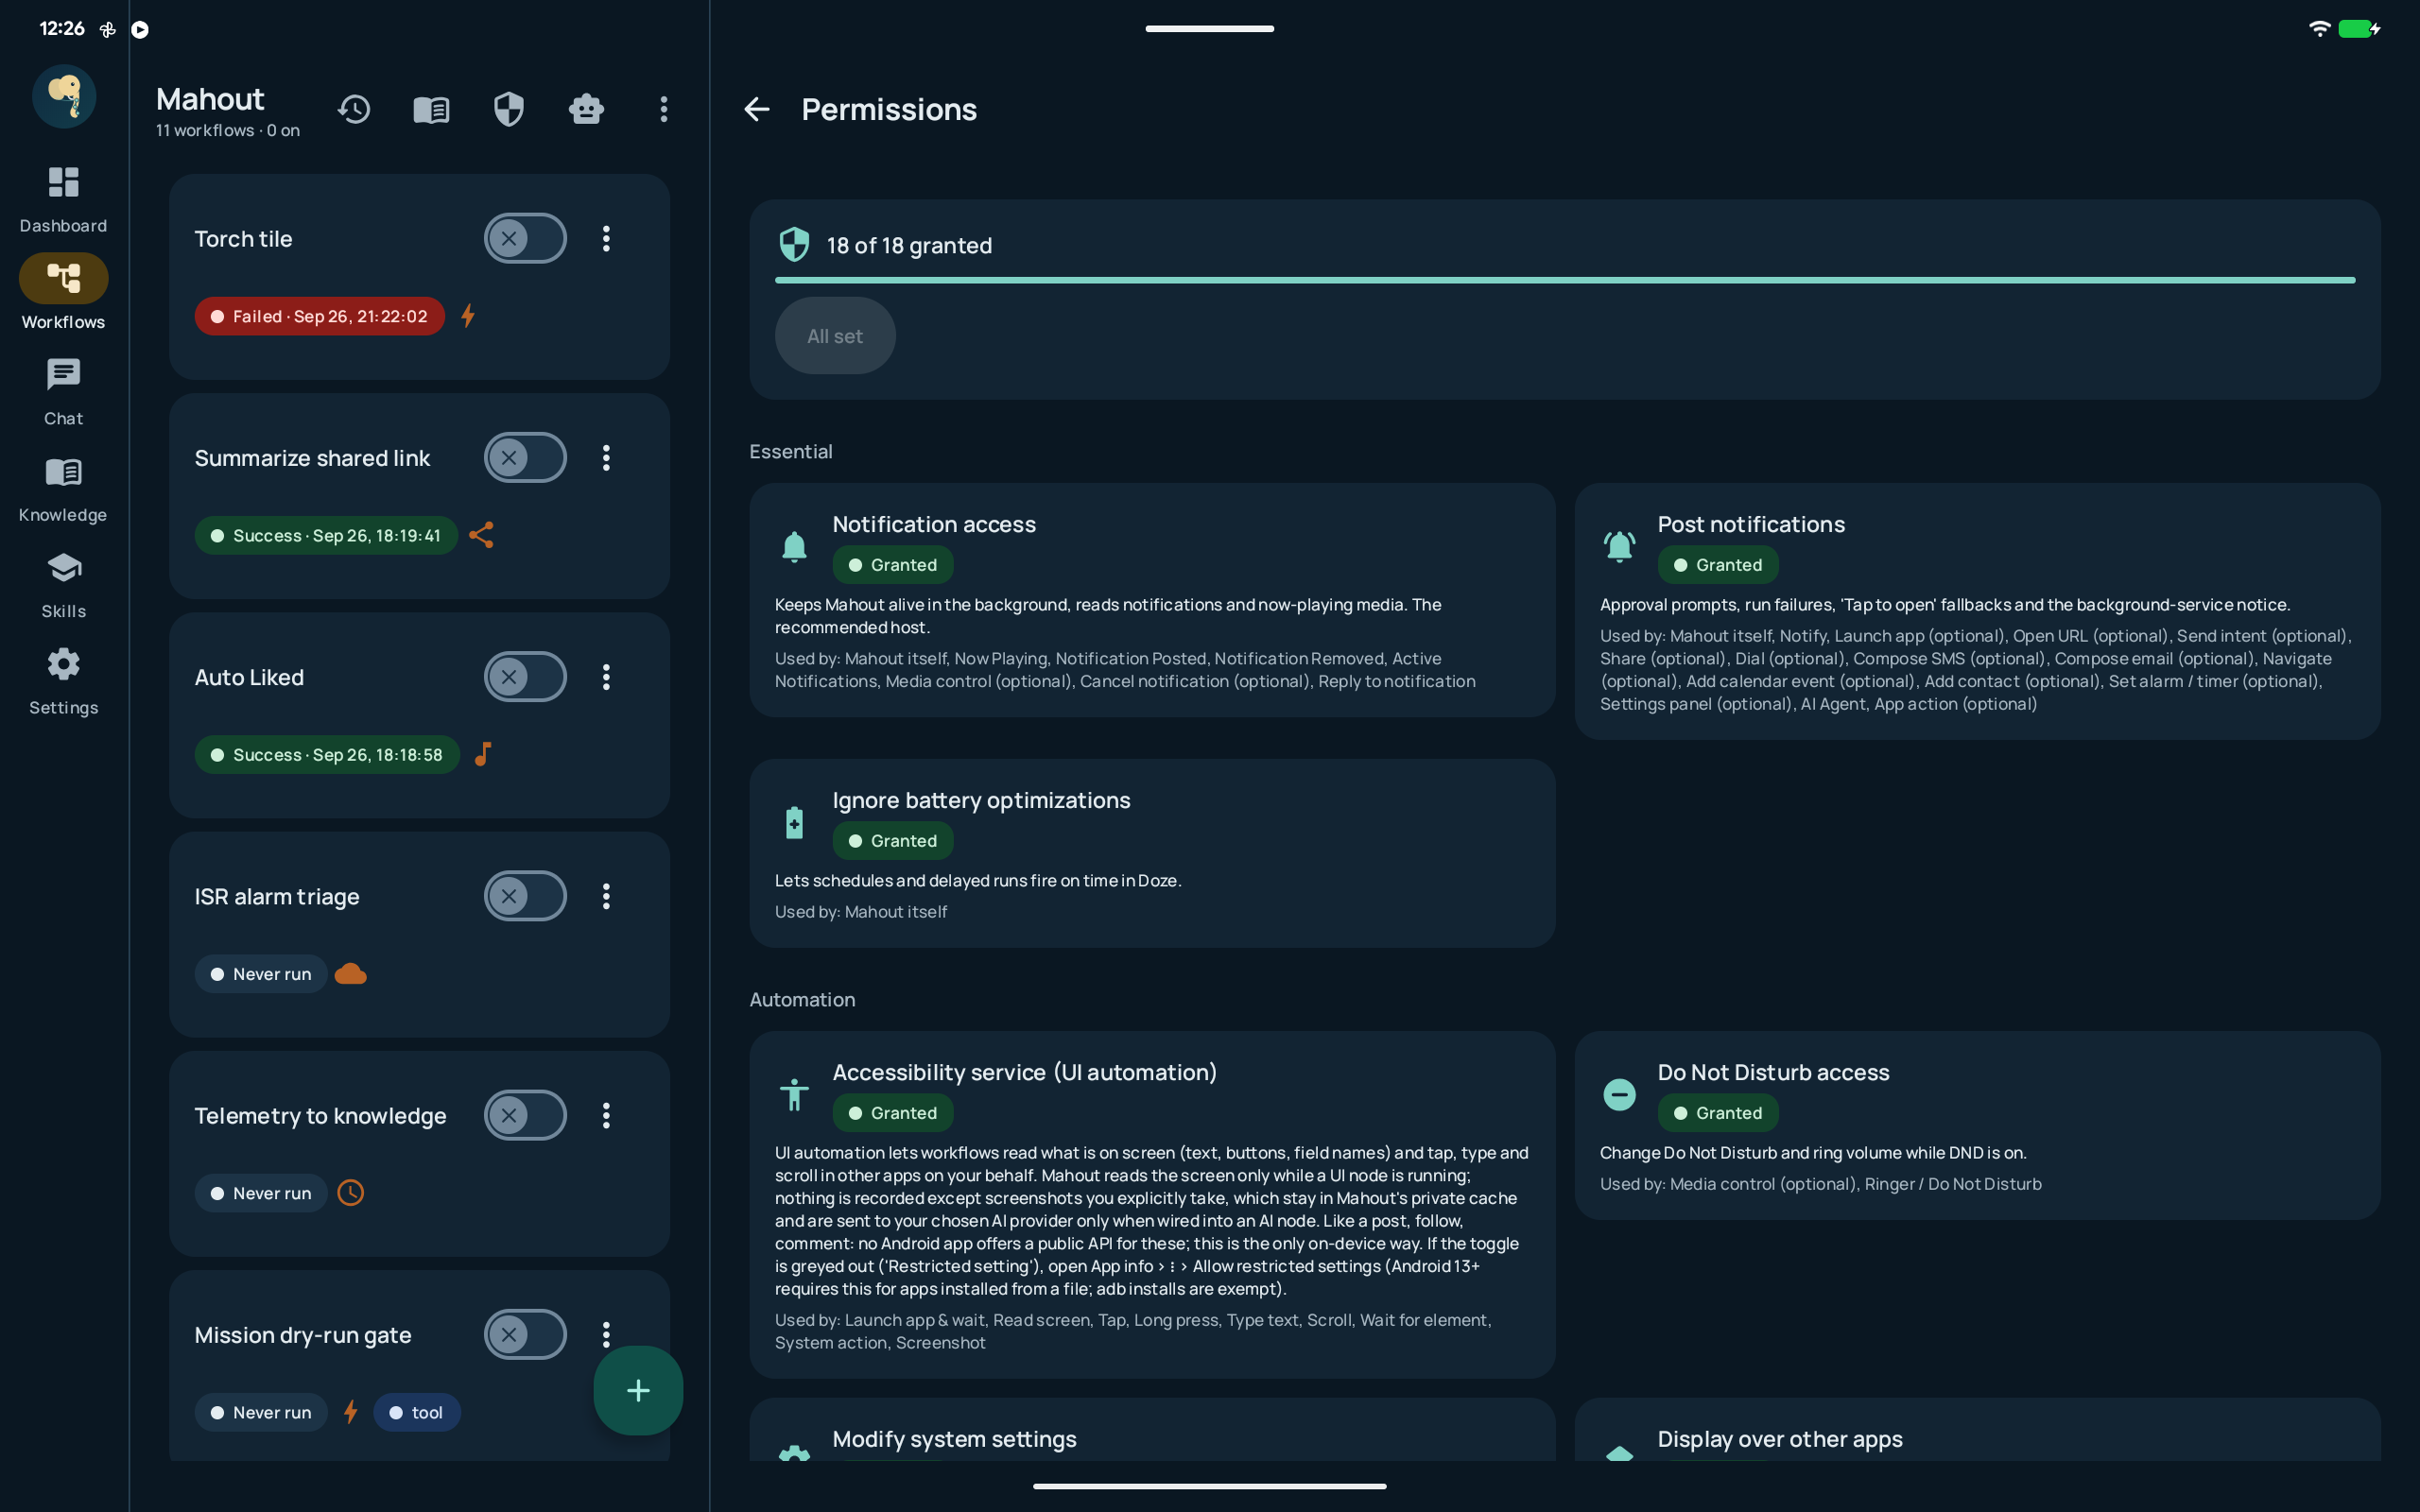Open the knowledge book icon in Mahout header
The image size is (2420, 1512).
(x=431, y=109)
